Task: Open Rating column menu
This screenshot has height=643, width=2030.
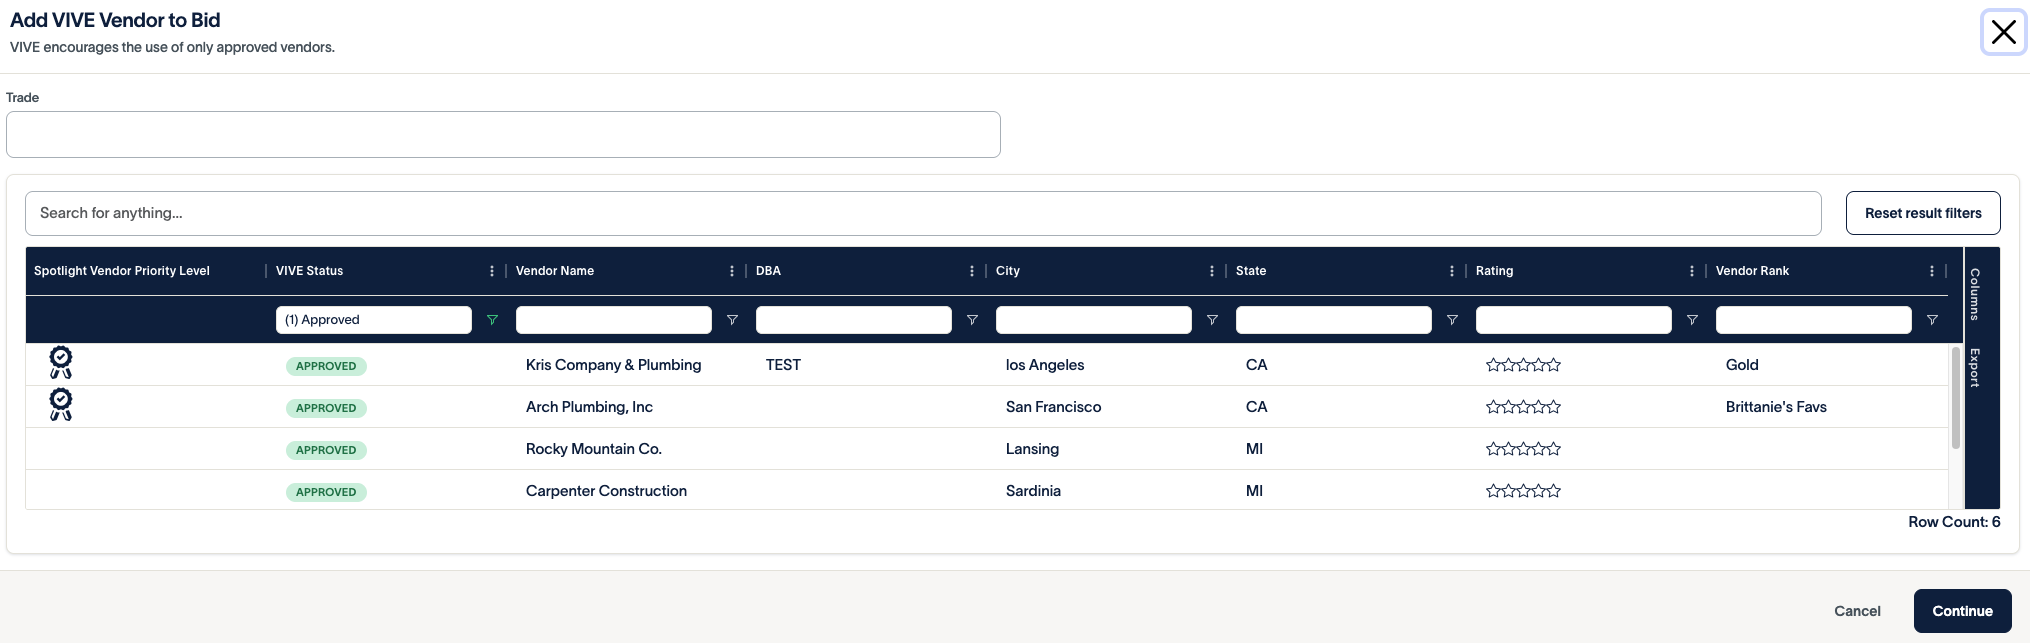Action: click(1692, 271)
